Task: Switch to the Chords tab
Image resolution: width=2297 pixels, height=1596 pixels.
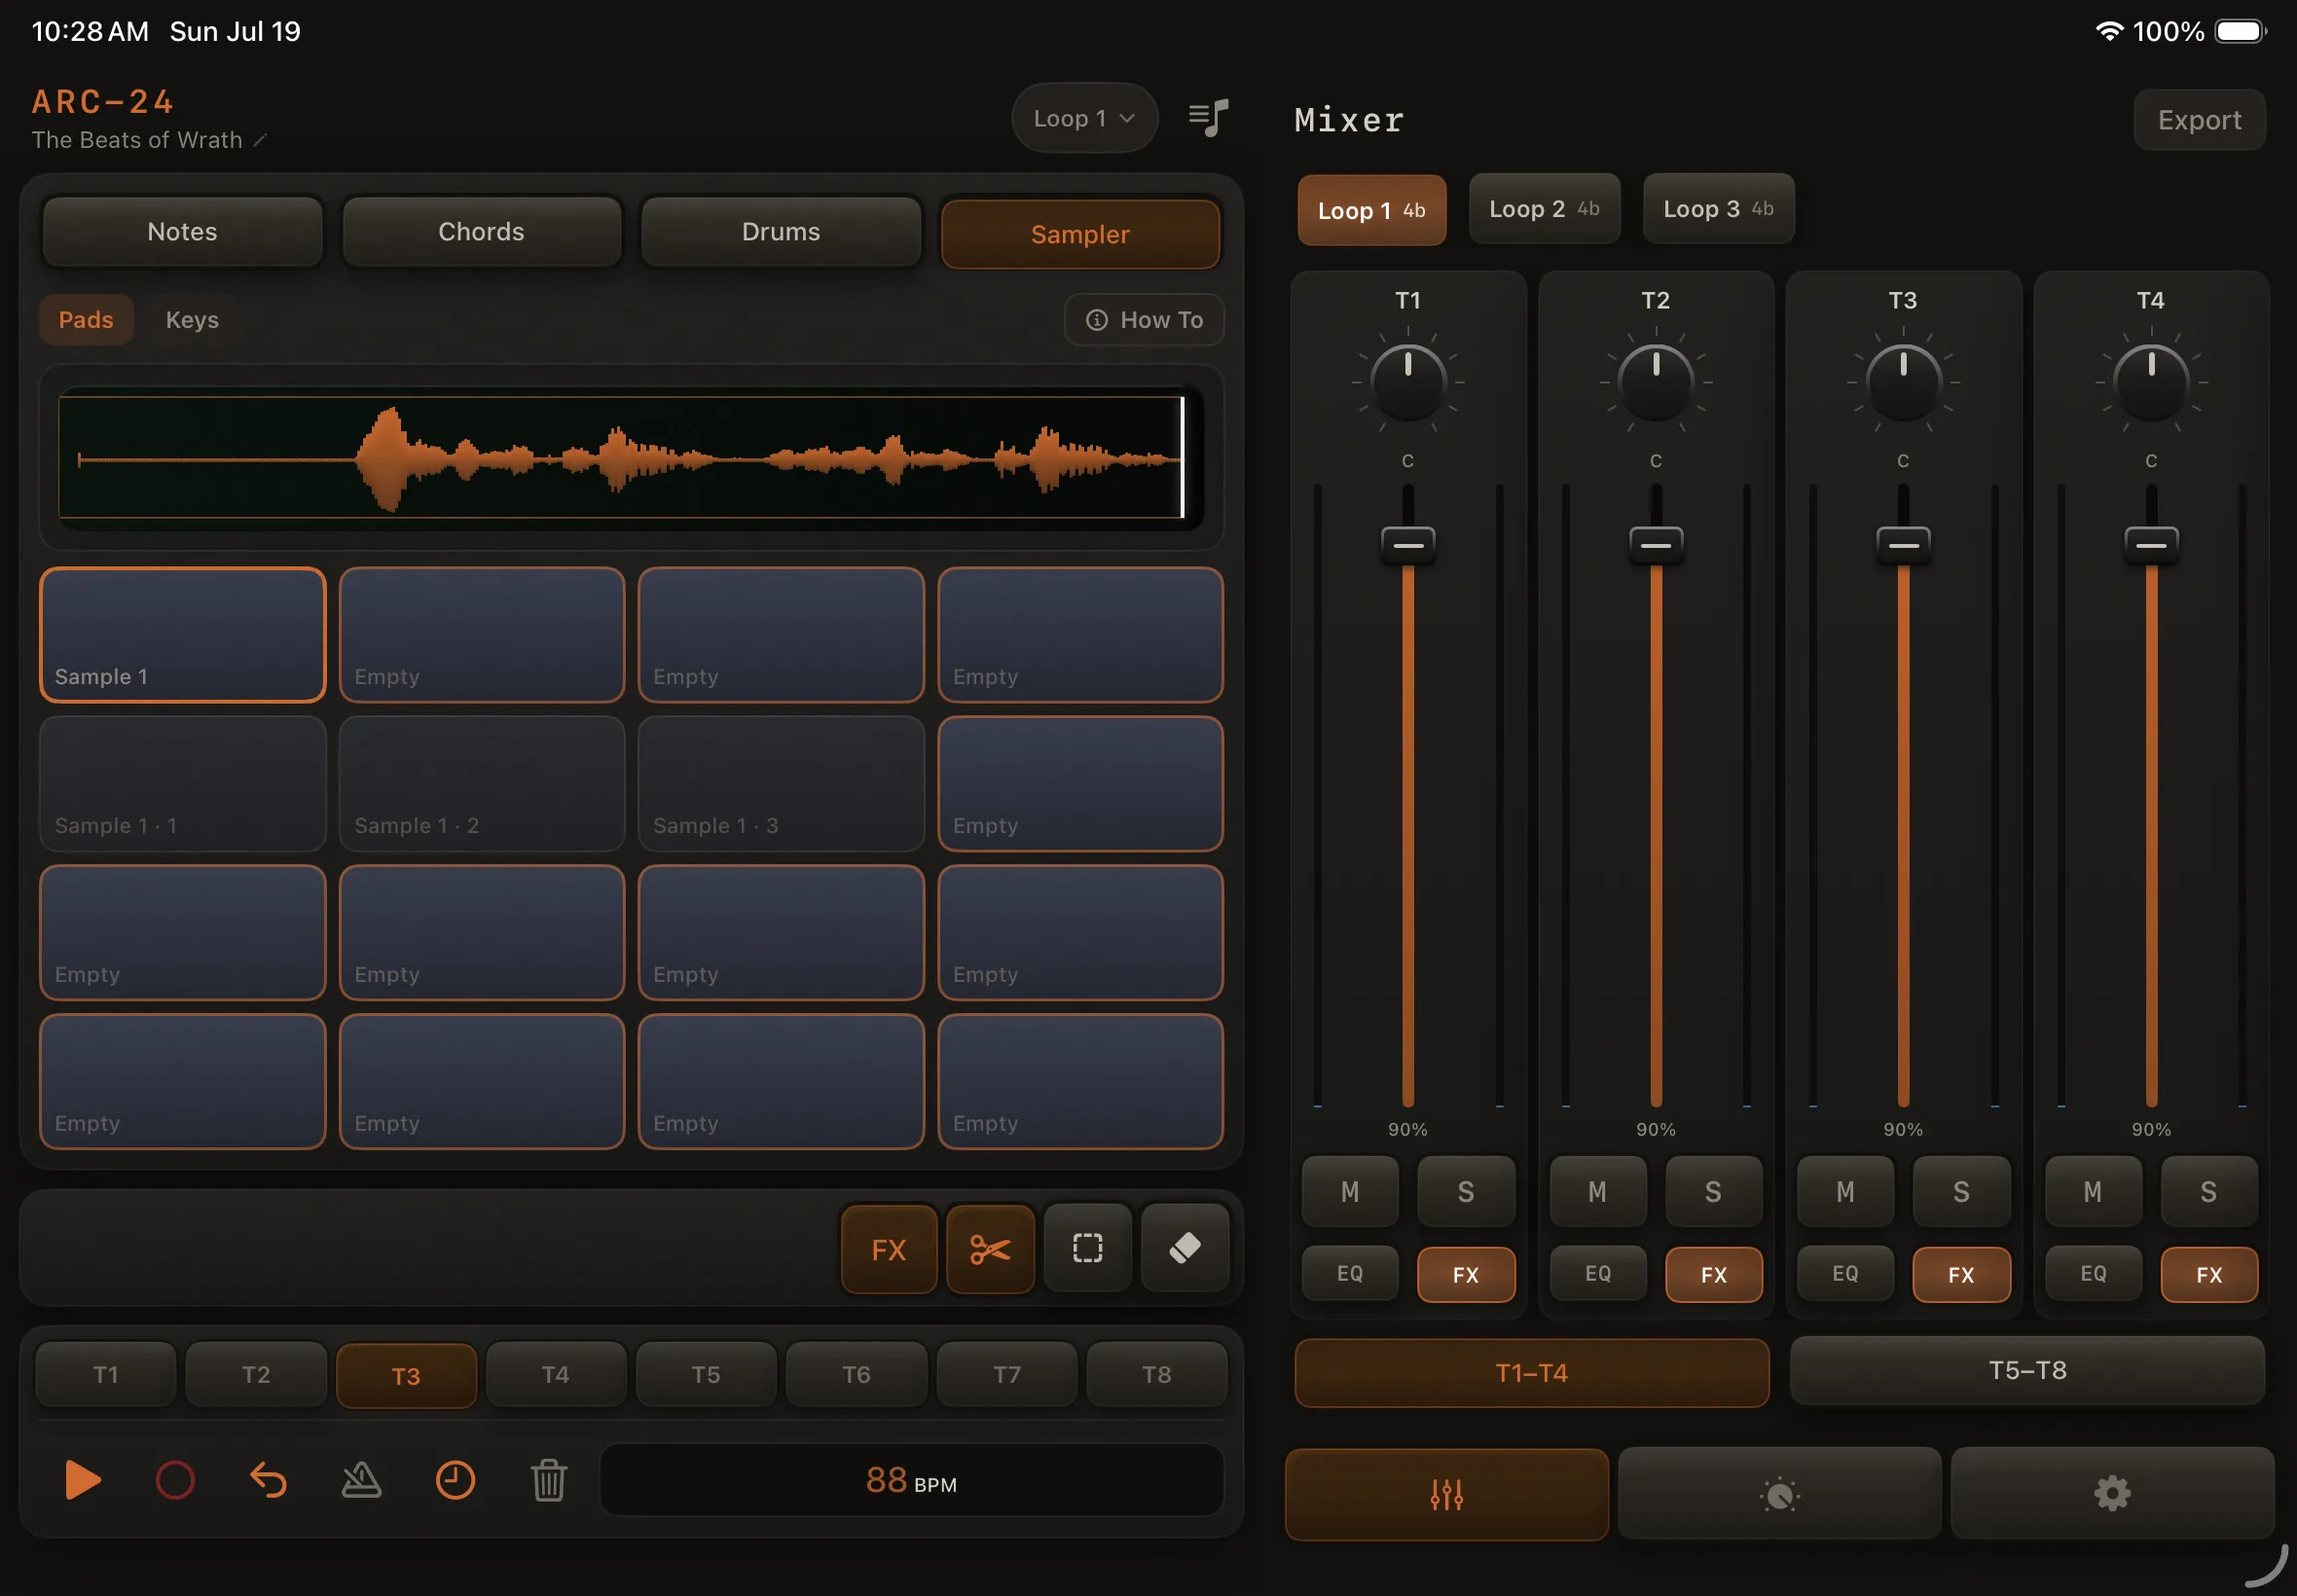Action: tap(481, 232)
